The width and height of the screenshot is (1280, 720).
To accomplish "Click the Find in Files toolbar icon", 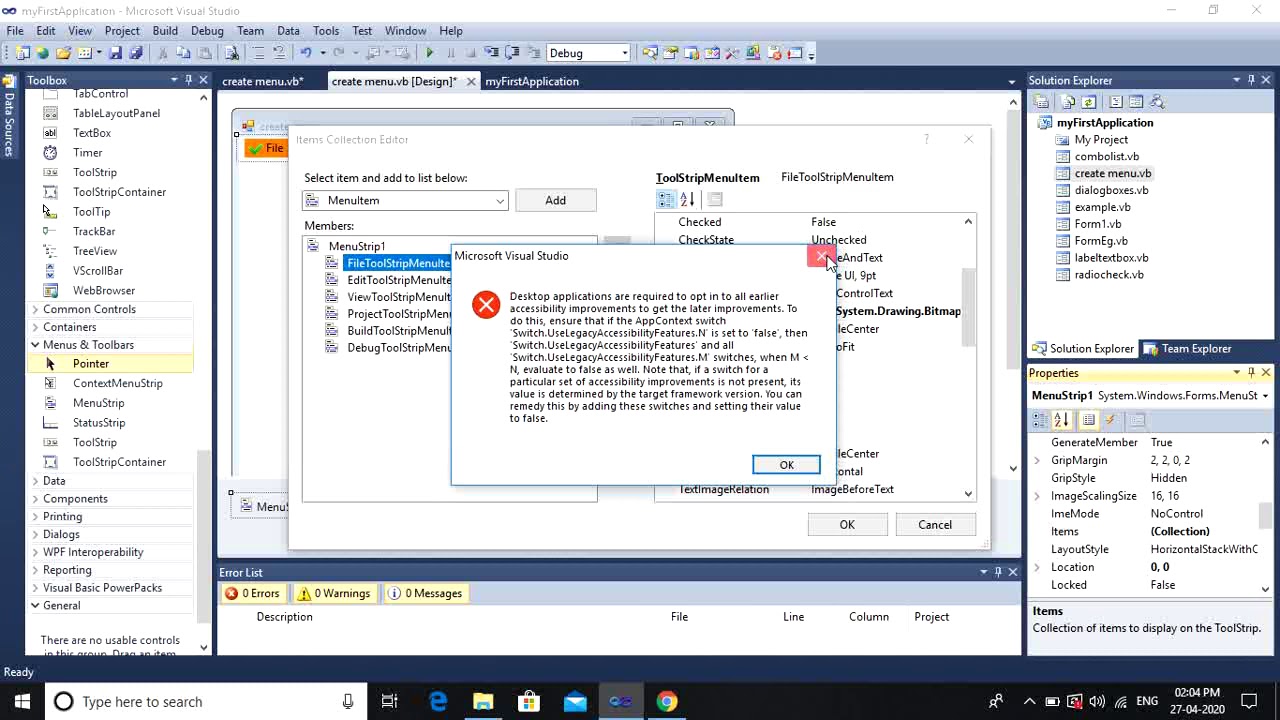I will coord(232,53).
